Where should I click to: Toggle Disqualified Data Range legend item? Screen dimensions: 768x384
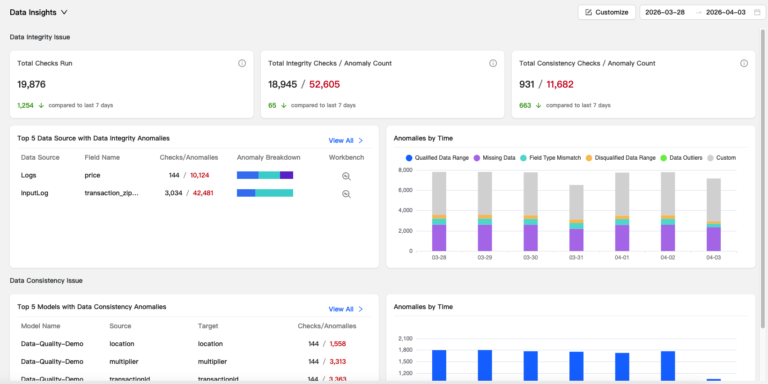pos(621,158)
